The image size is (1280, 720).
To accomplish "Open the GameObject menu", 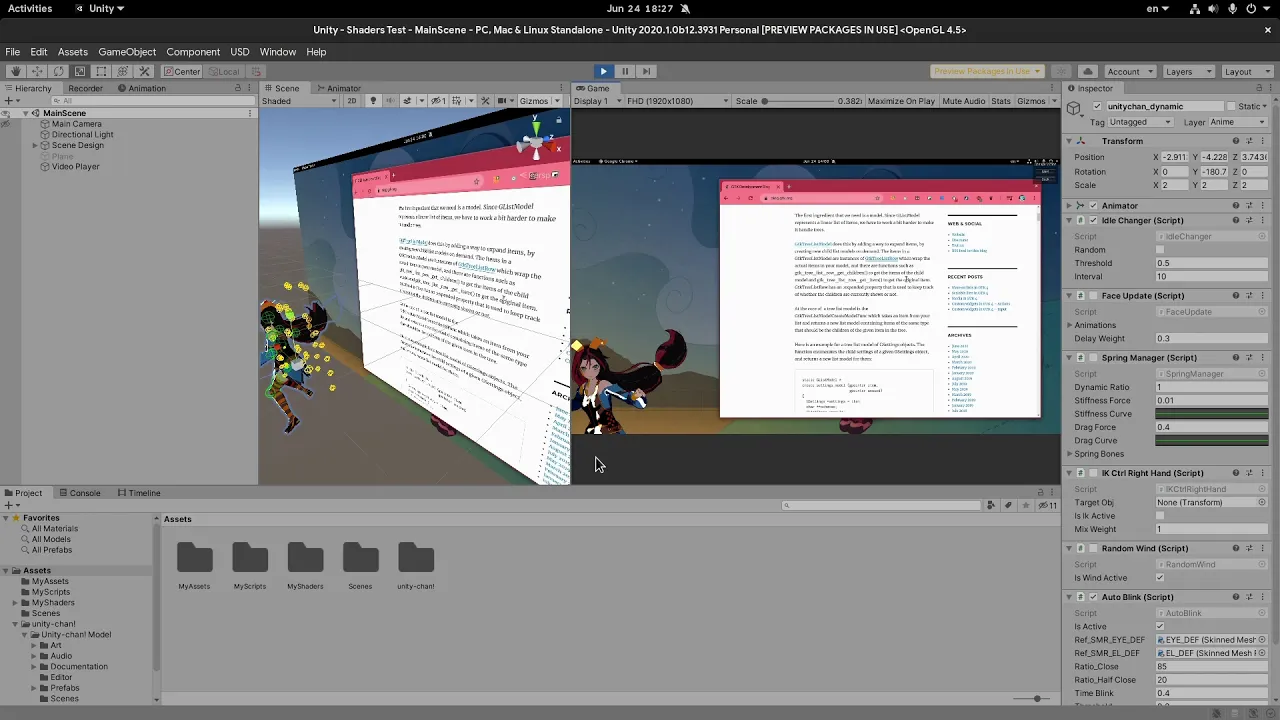I will click(127, 52).
